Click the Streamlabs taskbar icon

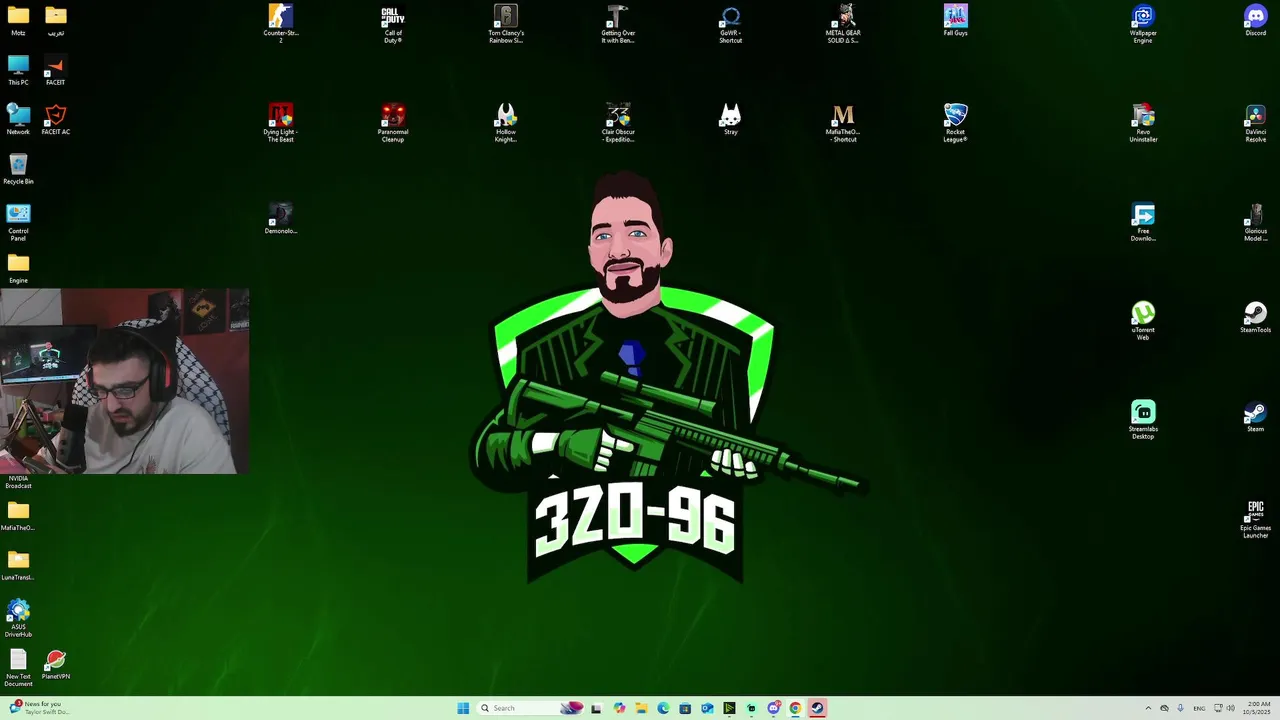point(751,708)
